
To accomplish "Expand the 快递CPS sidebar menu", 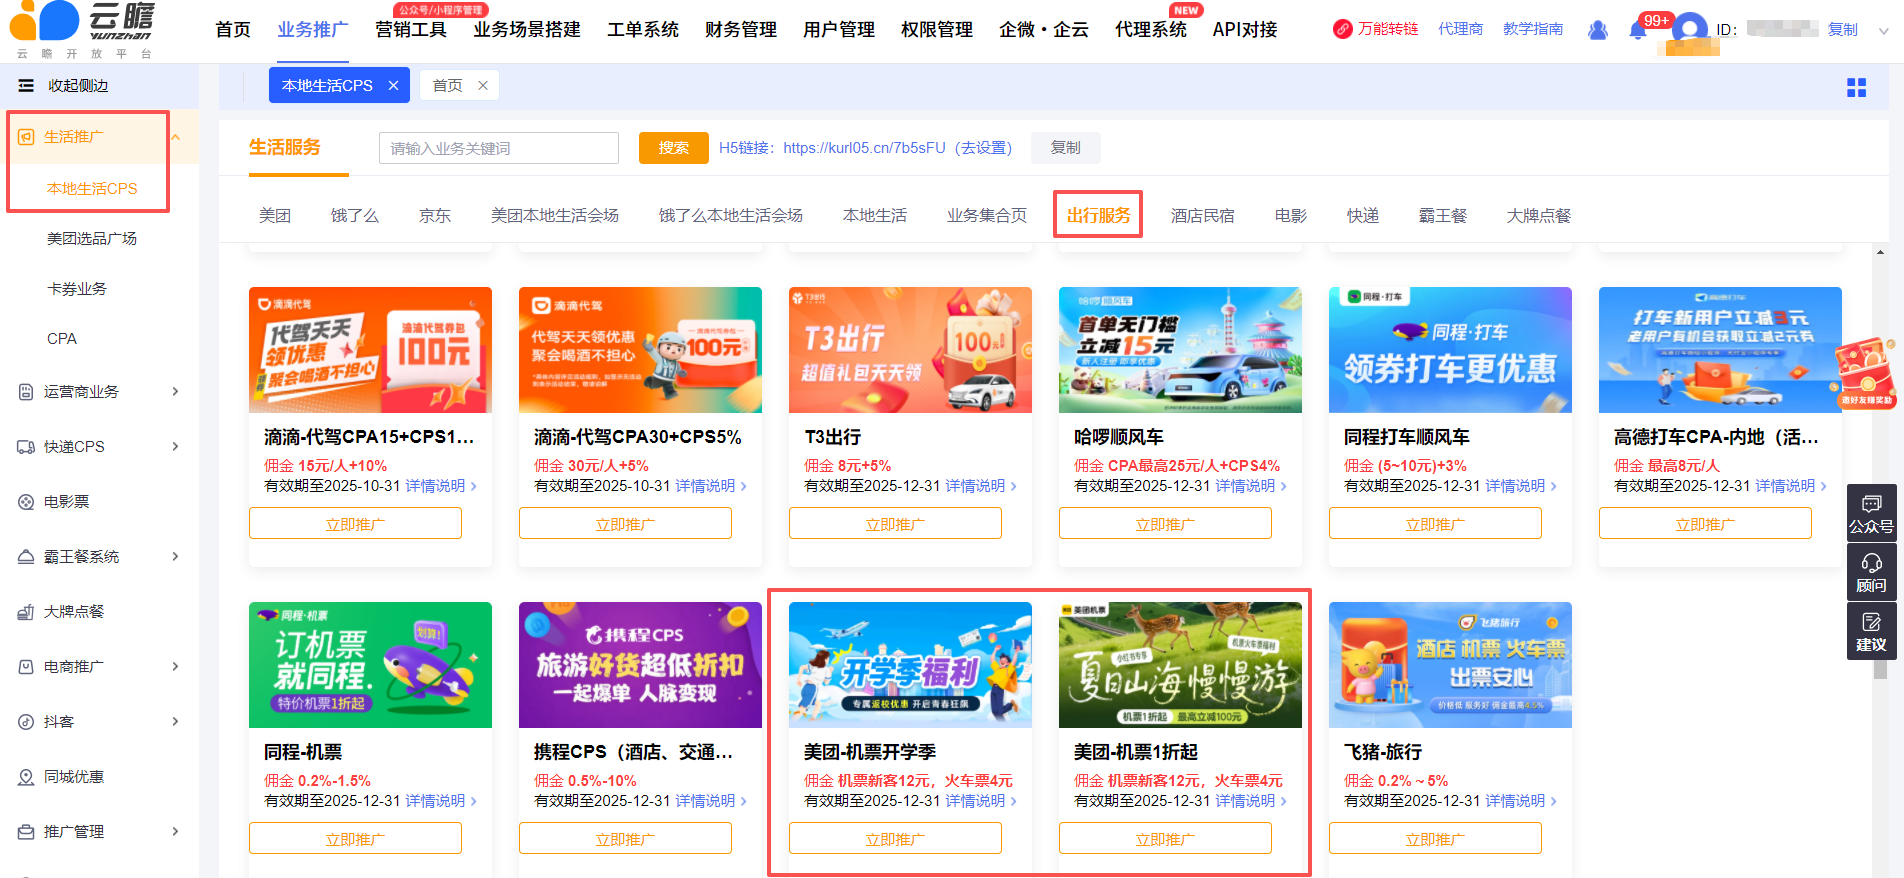I will [175, 447].
